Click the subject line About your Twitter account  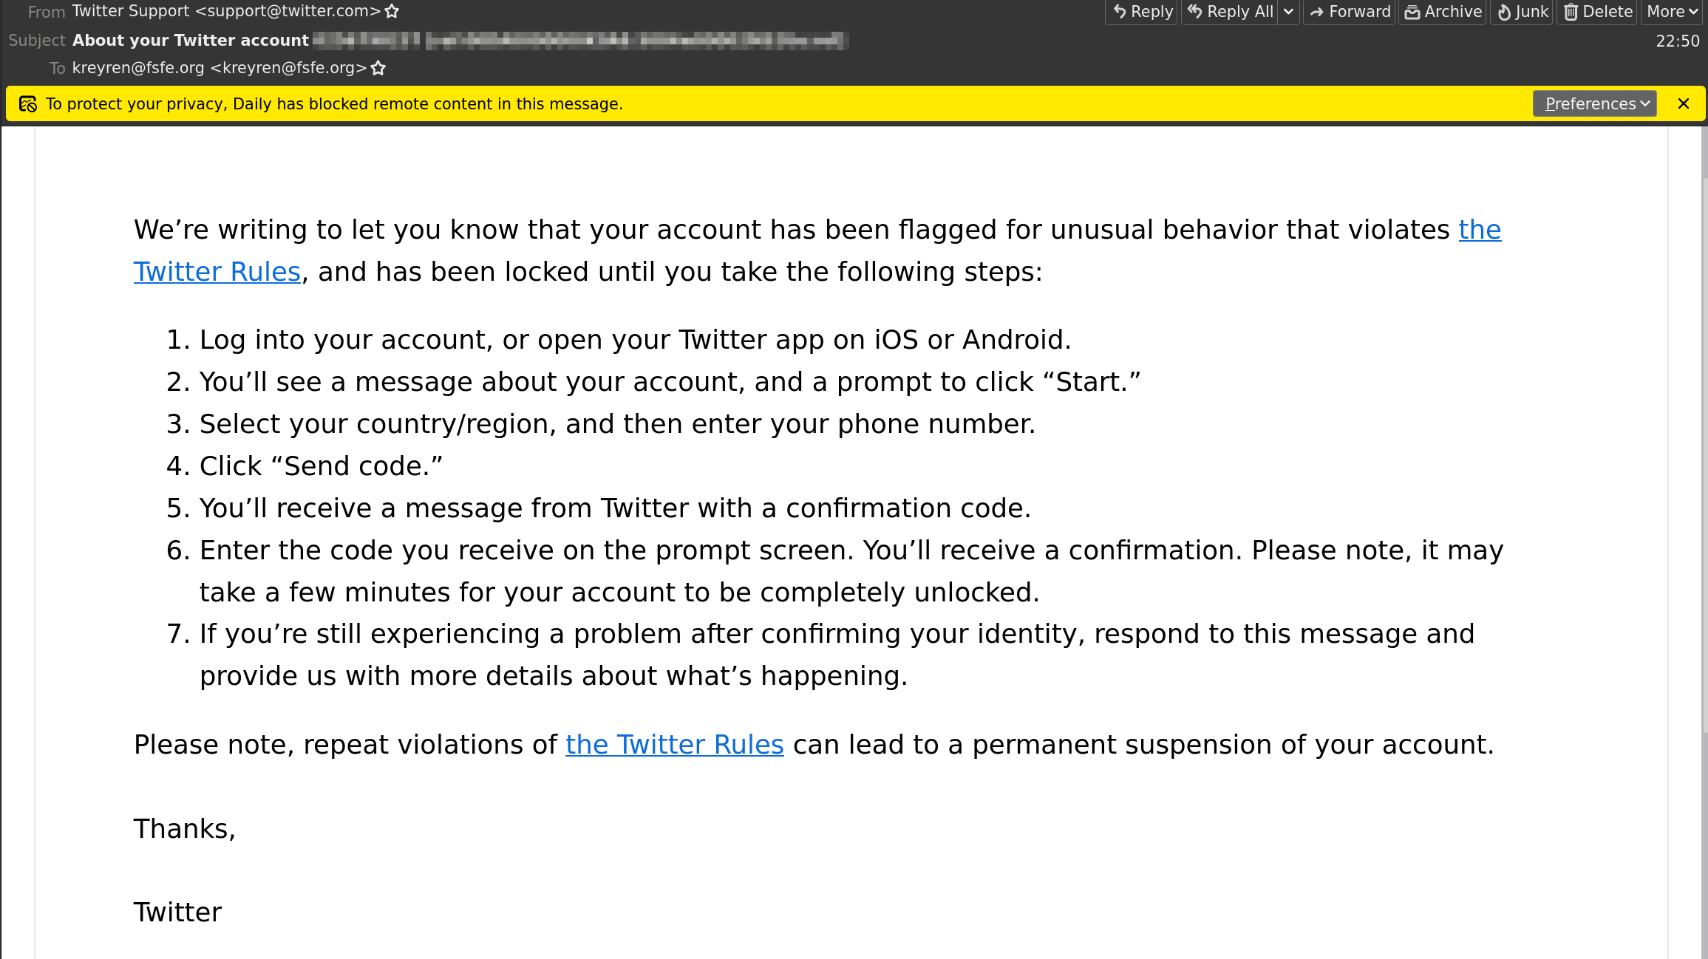[190, 40]
